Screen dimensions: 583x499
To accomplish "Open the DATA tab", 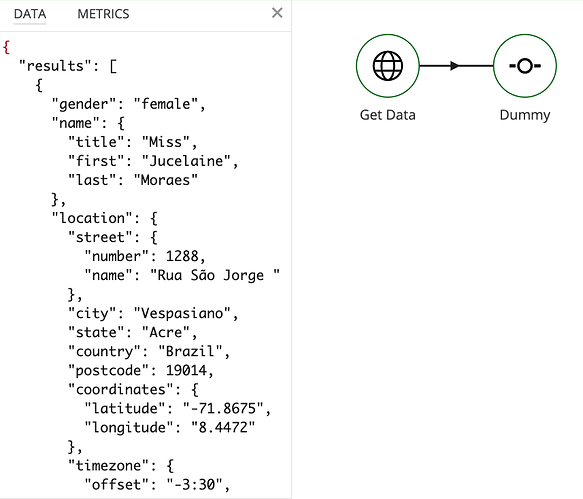I will point(30,14).
